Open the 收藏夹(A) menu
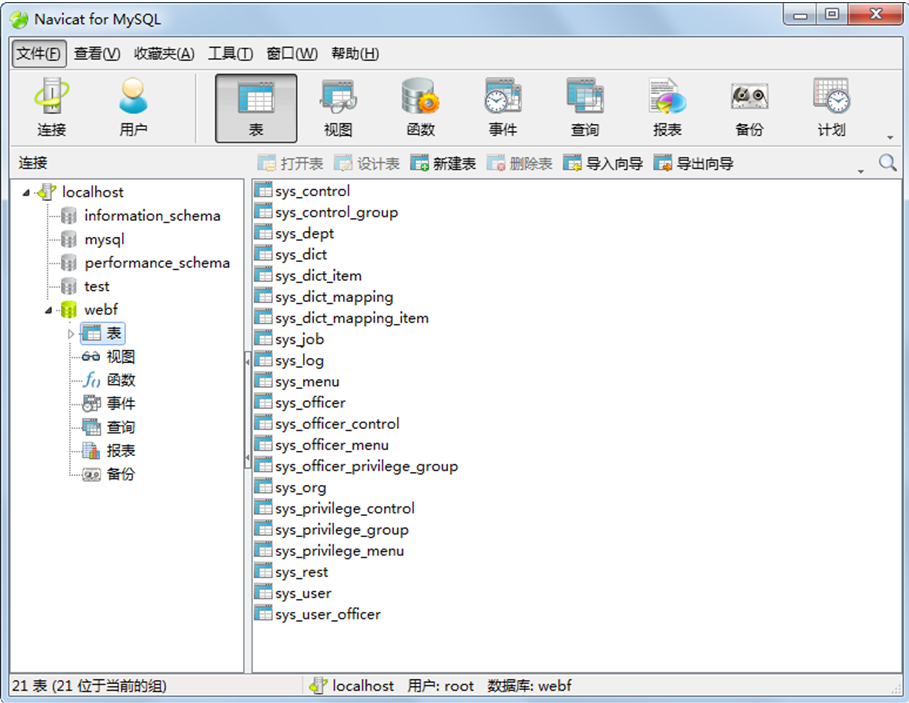 coord(164,54)
